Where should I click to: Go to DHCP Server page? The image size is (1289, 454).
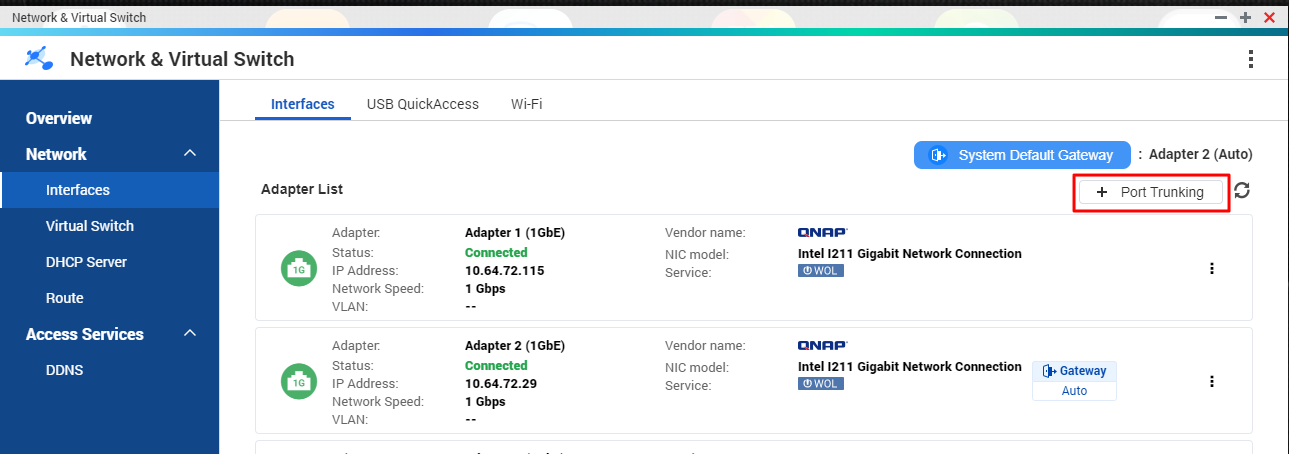tap(86, 262)
